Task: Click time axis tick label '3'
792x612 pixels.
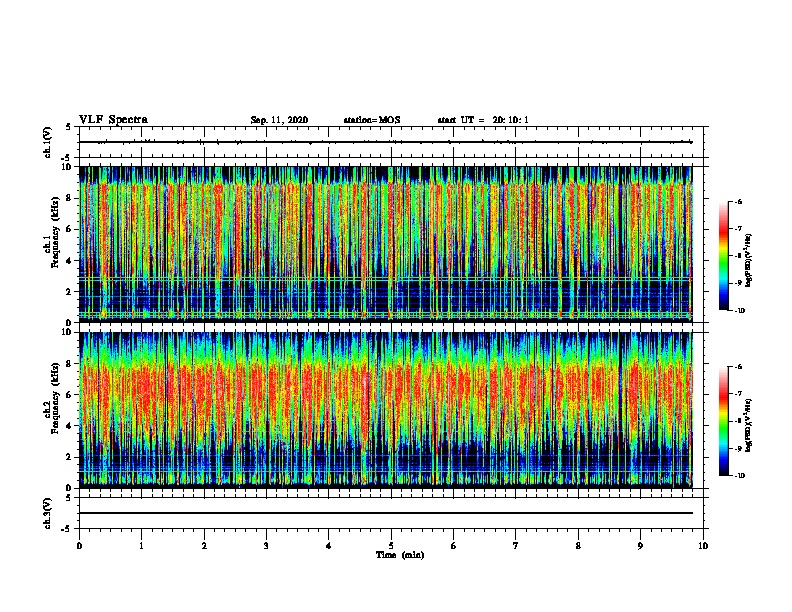Action: [266, 546]
